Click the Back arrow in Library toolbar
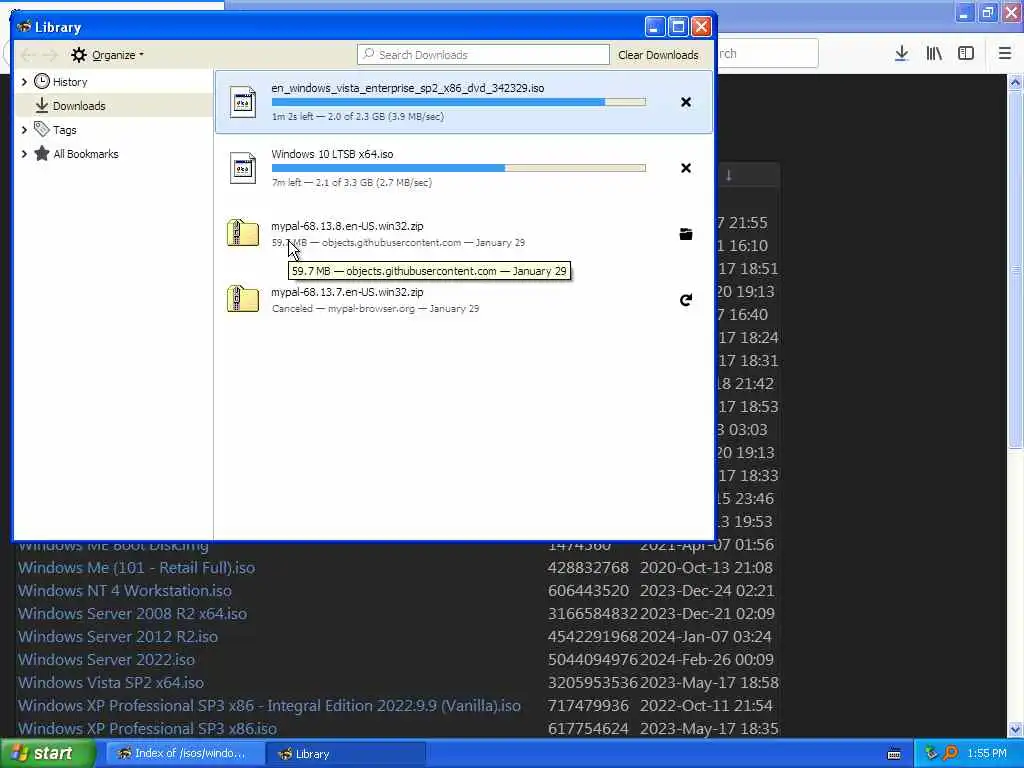The image size is (1024, 768). point(27,55)
